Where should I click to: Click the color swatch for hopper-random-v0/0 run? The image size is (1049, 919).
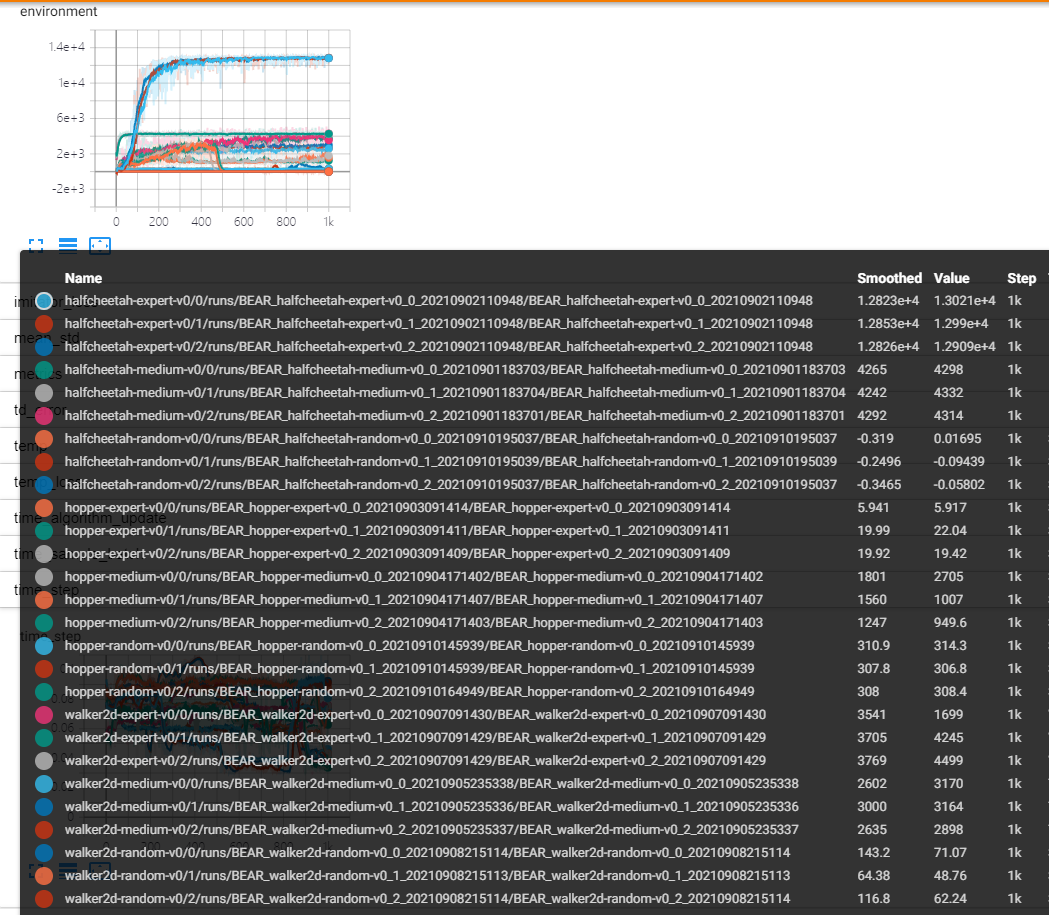click(x=44, y=646)
